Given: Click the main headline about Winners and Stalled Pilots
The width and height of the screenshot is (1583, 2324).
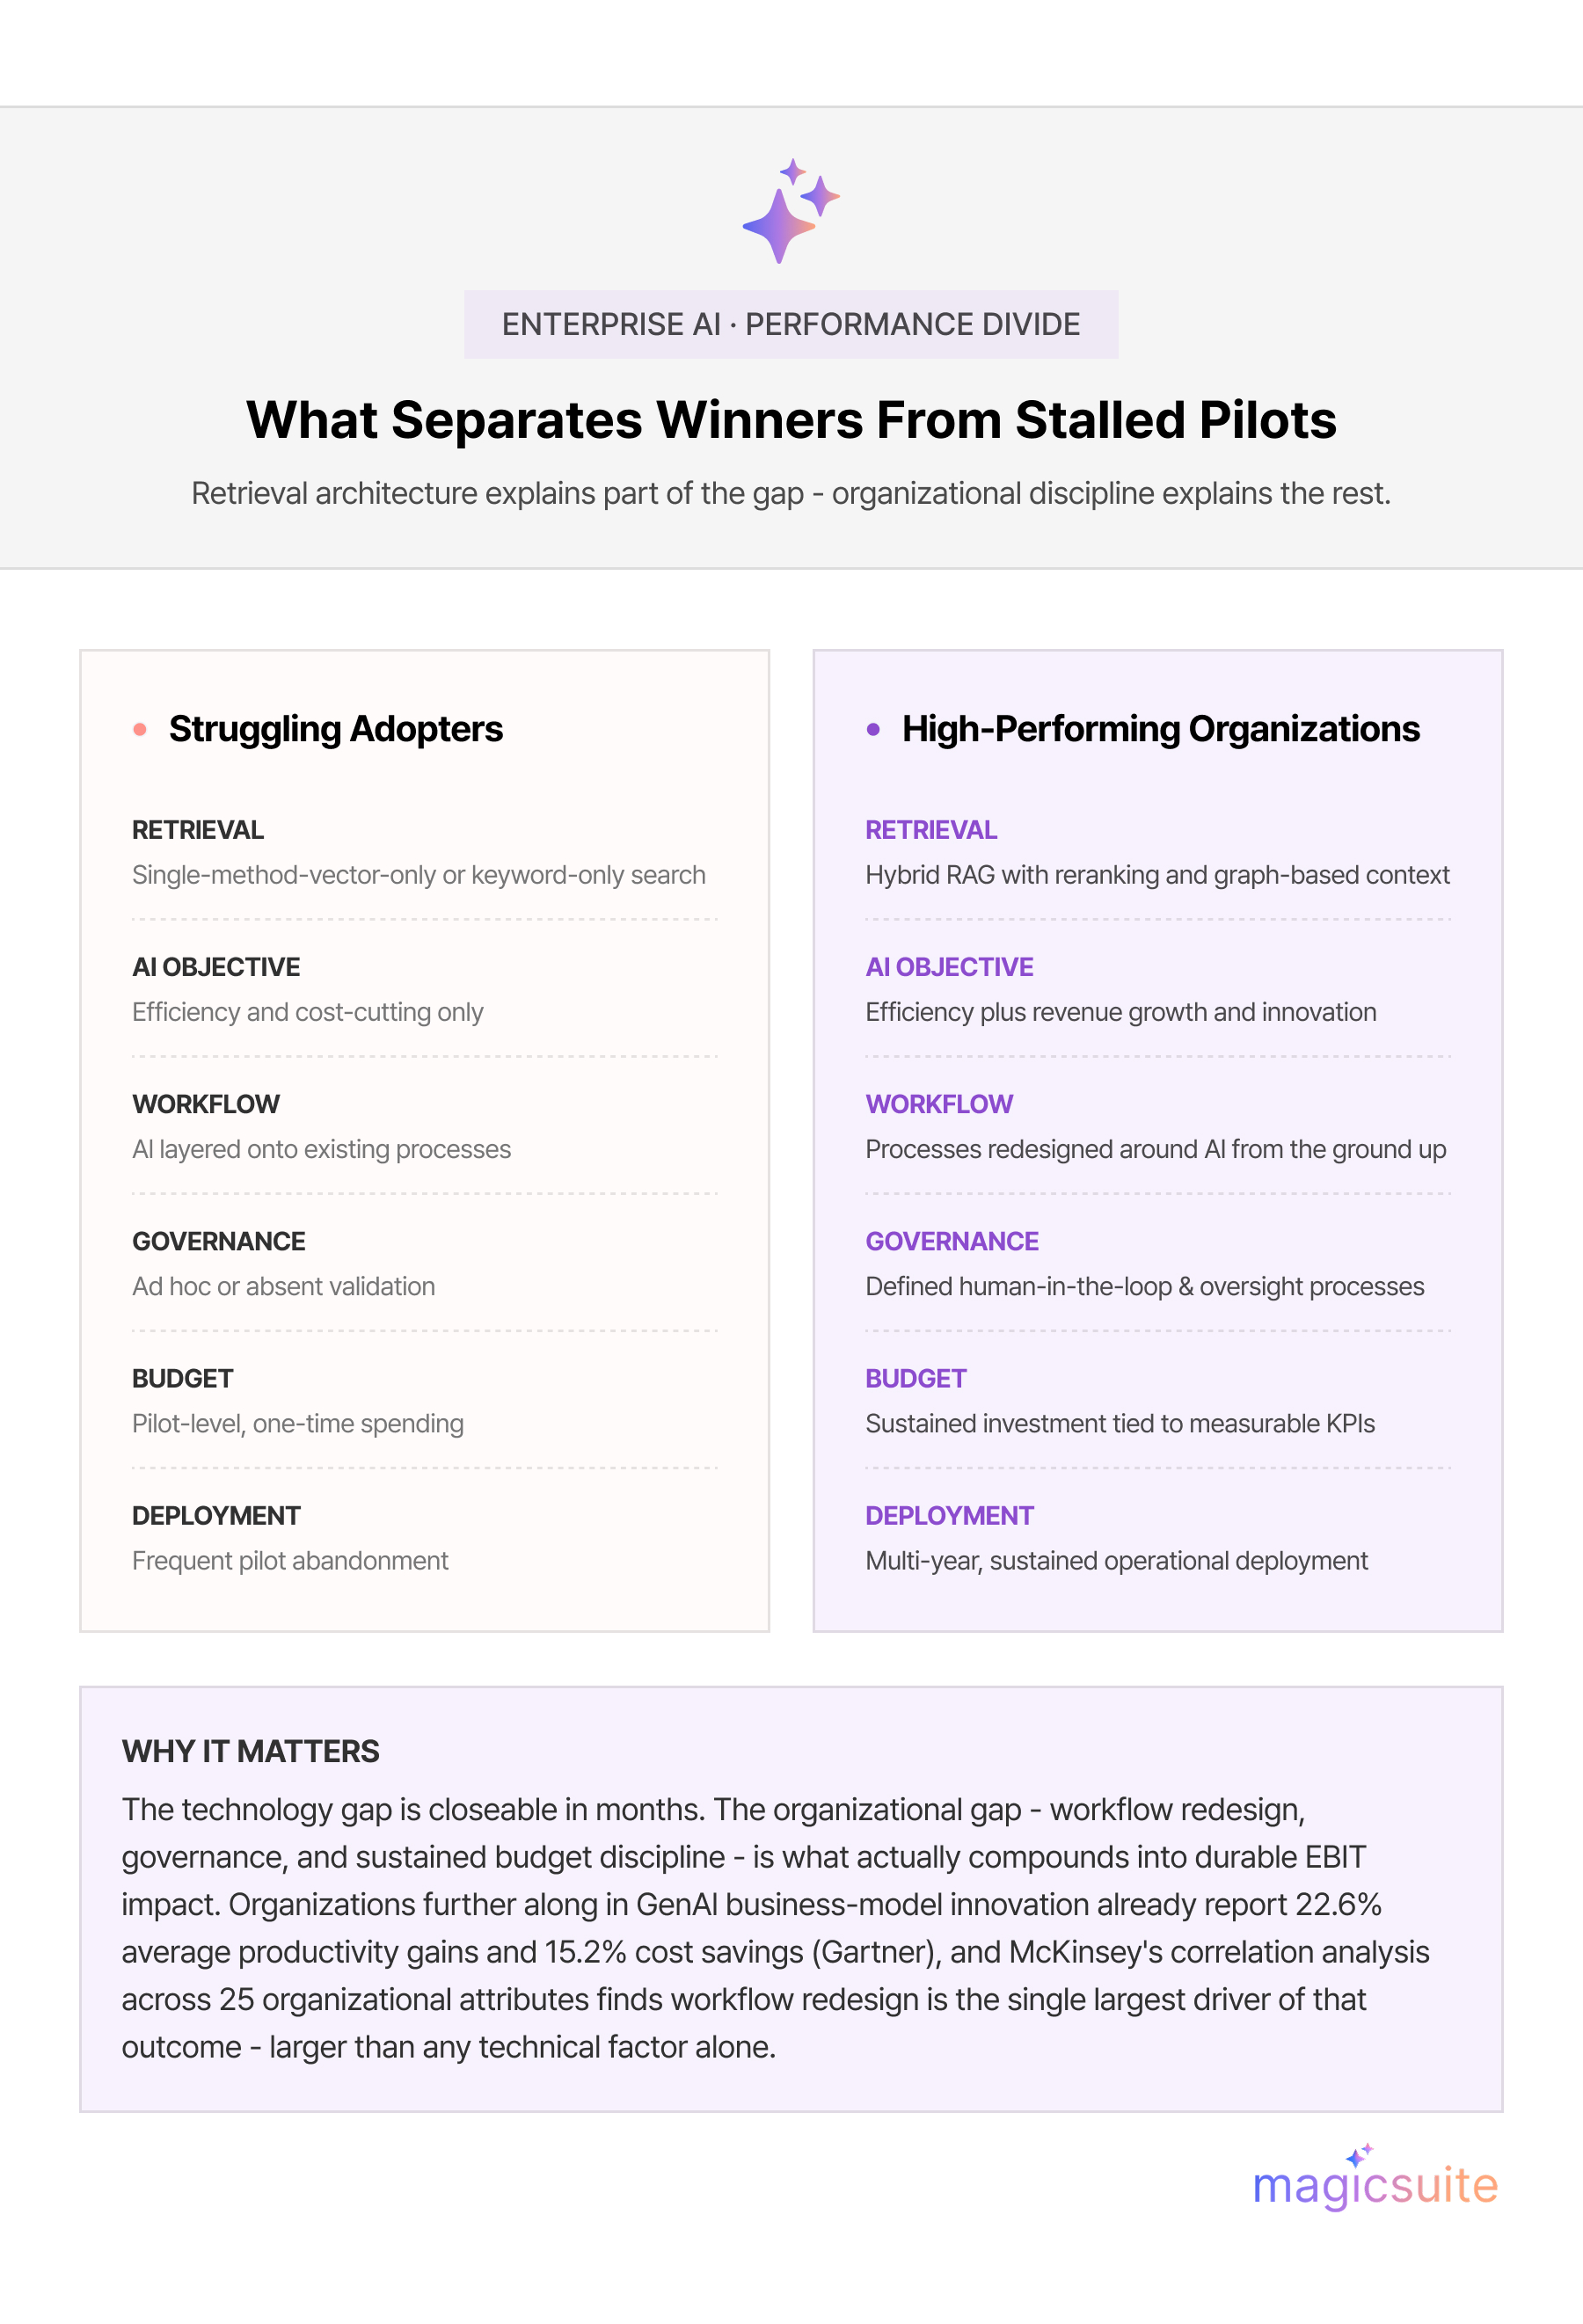Looking at the screenshot, I should click(791, 420).
